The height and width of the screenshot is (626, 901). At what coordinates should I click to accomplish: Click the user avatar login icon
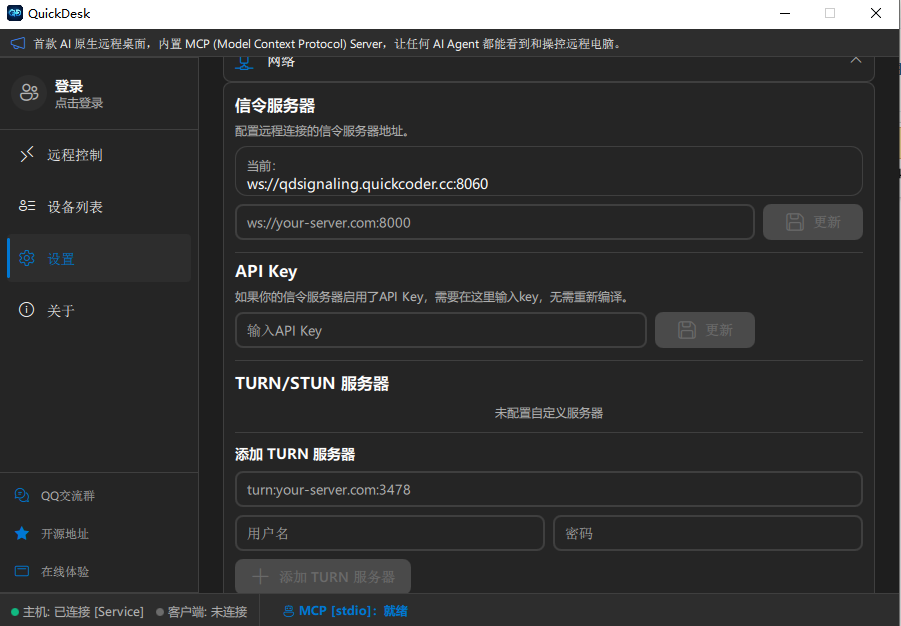tap(29, 93)
